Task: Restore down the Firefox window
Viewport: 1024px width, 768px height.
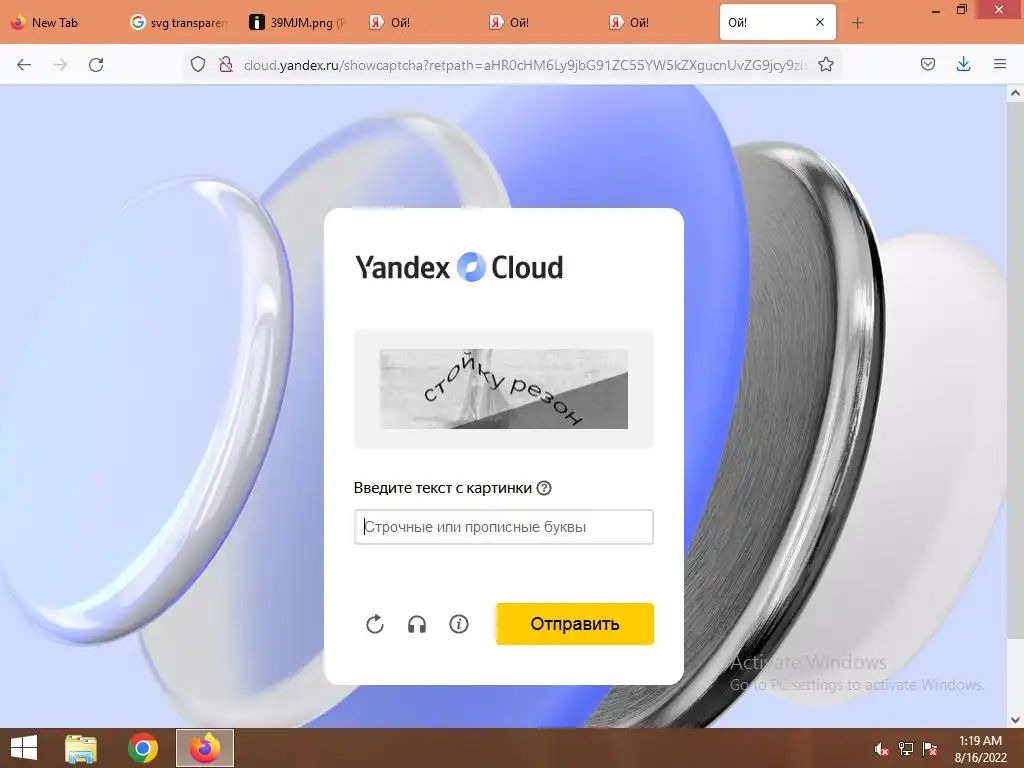Action: click(962, 10)
